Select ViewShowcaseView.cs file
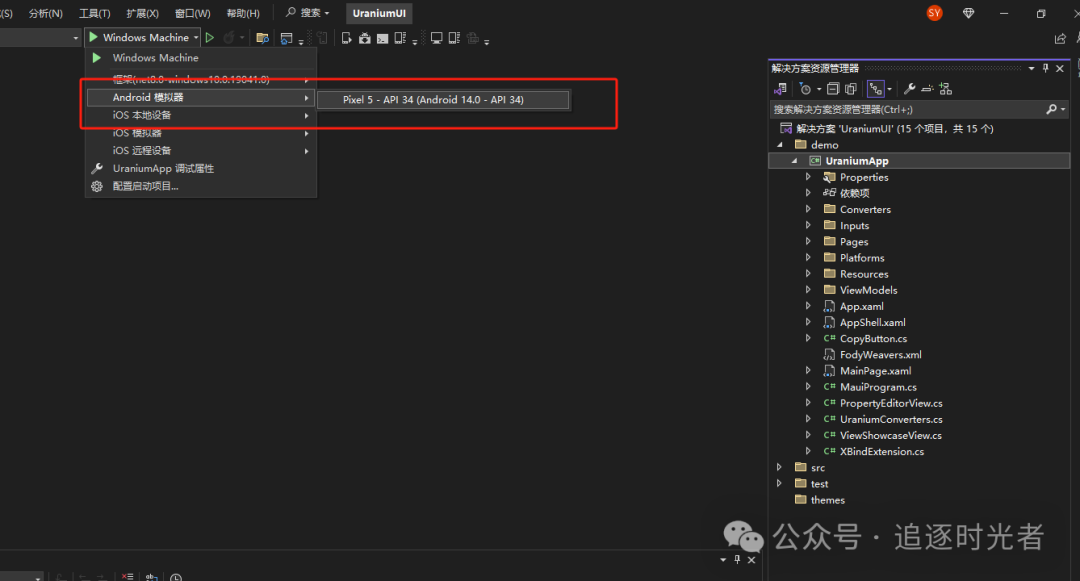1080x581 pixels. point(890,435)
